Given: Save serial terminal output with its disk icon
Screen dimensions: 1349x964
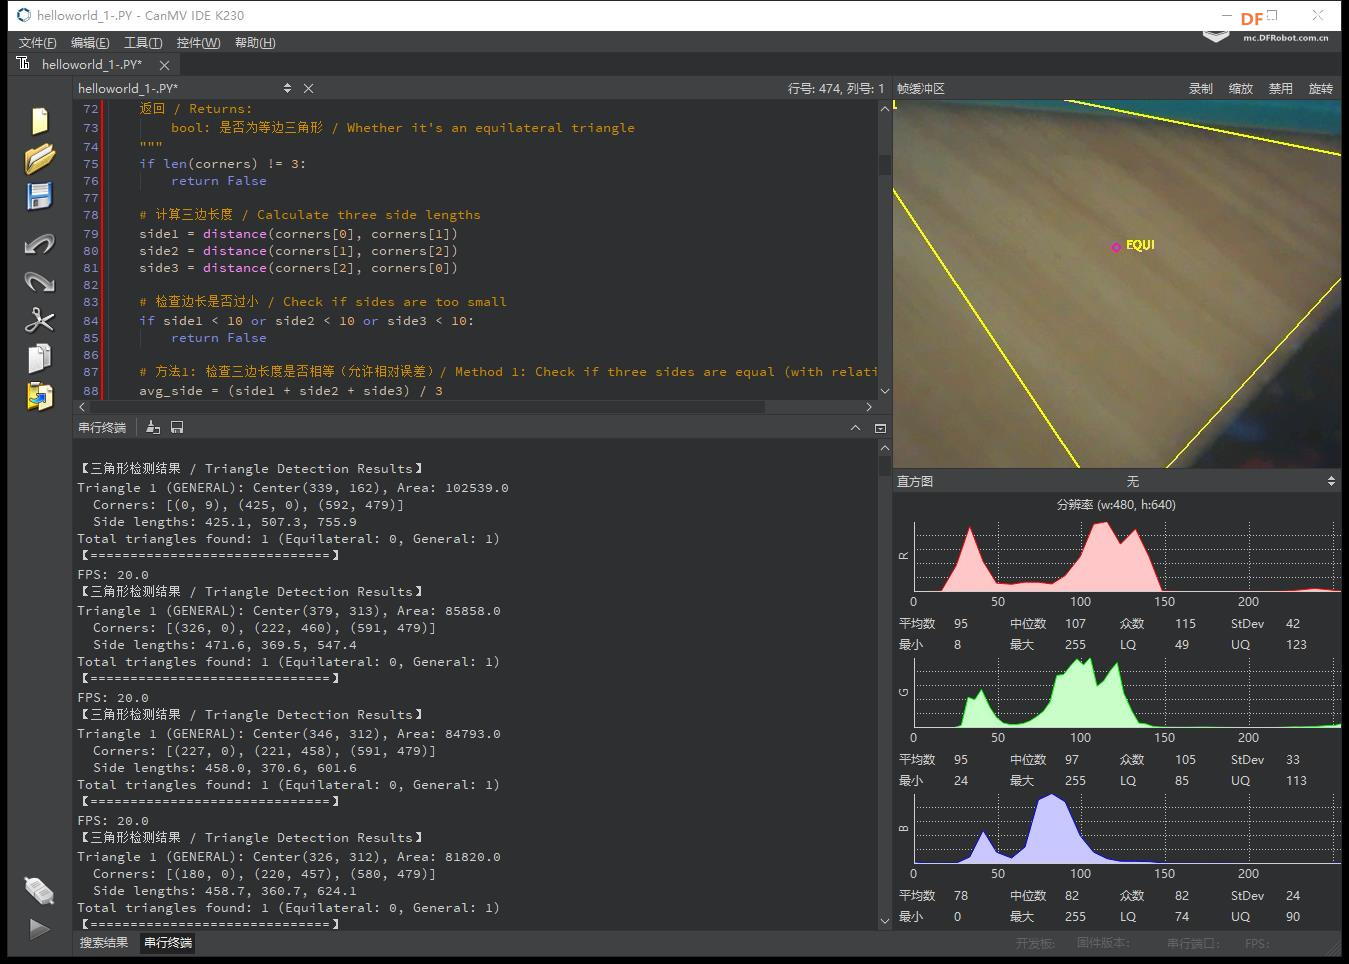Looking at the screenshot, I should (177, 427).
